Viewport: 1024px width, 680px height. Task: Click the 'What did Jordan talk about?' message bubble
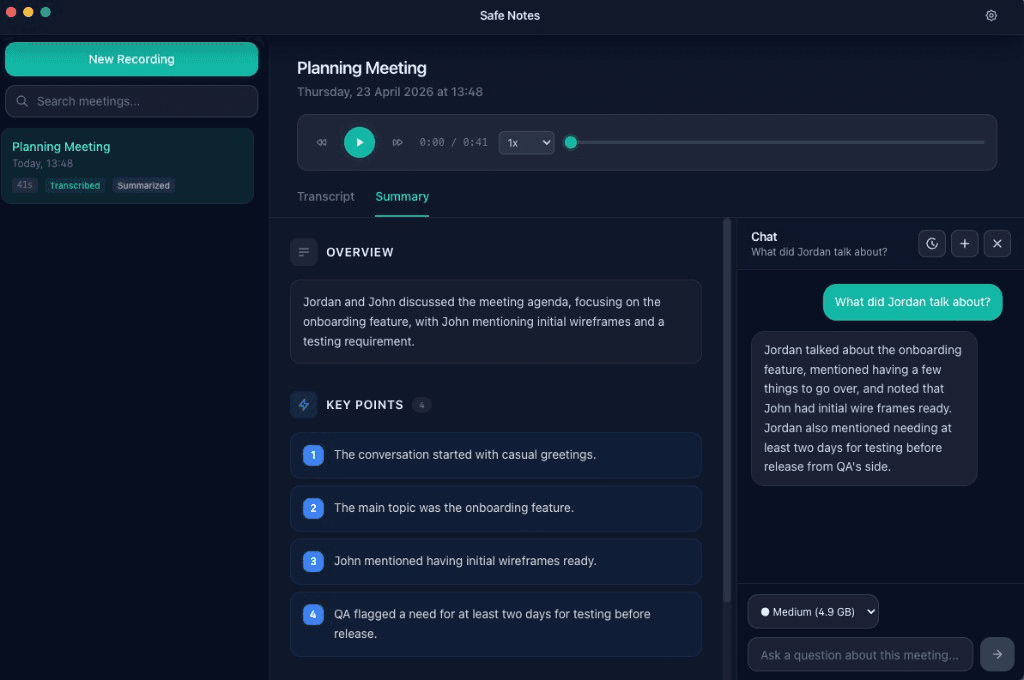coord(912,302)
